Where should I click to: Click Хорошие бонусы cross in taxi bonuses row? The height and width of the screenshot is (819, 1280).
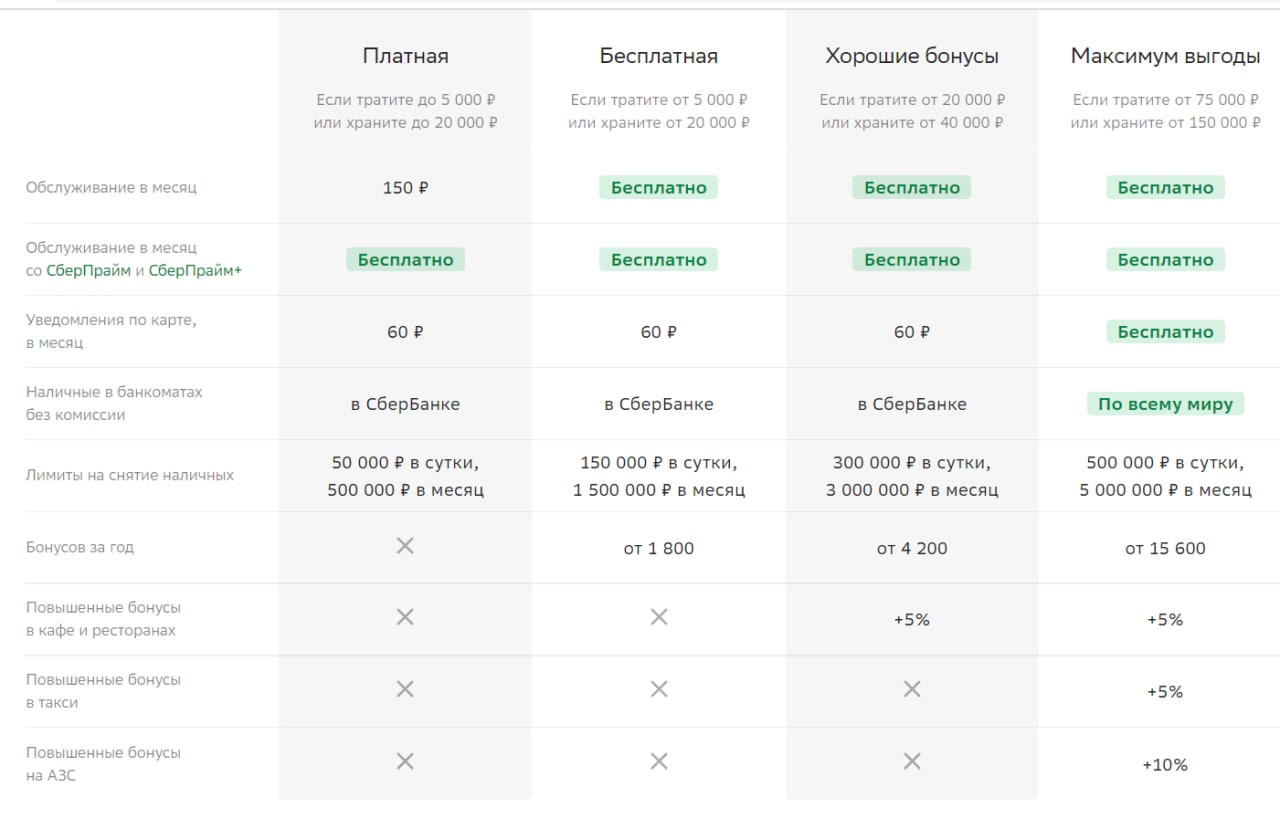point(912,689)
